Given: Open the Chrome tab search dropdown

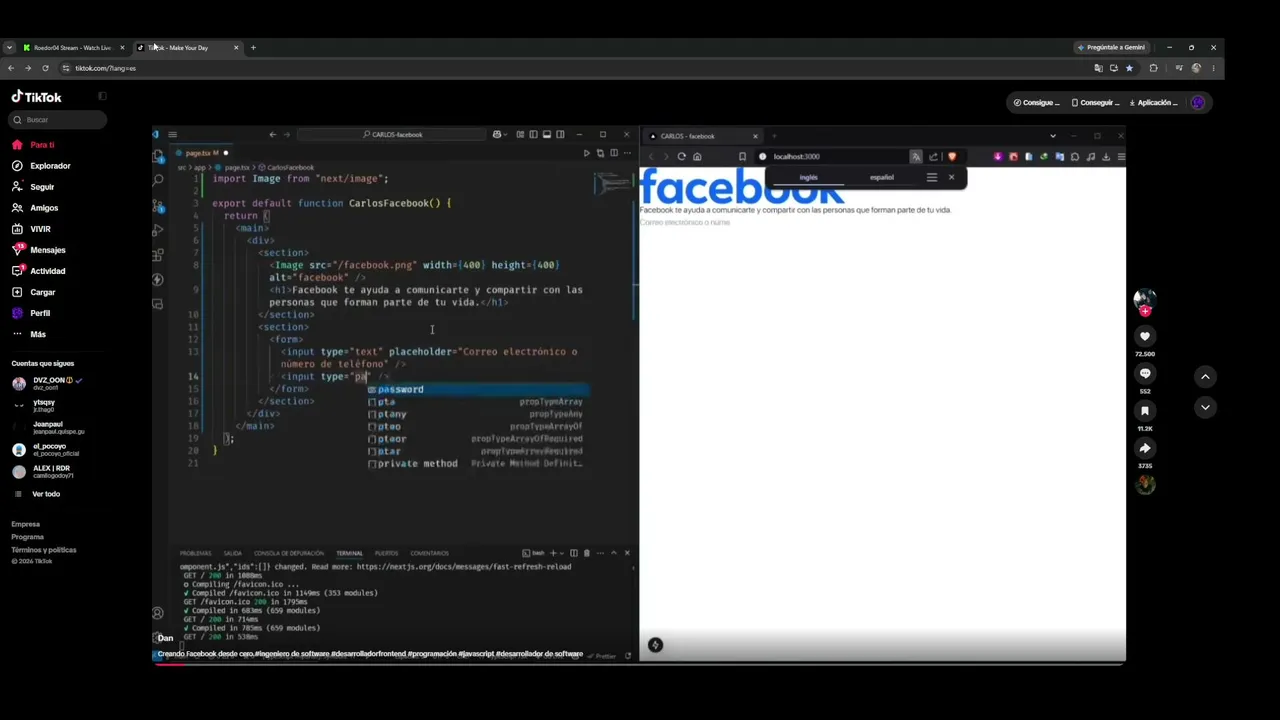Looking at the screenshot, I should (9, 47).
